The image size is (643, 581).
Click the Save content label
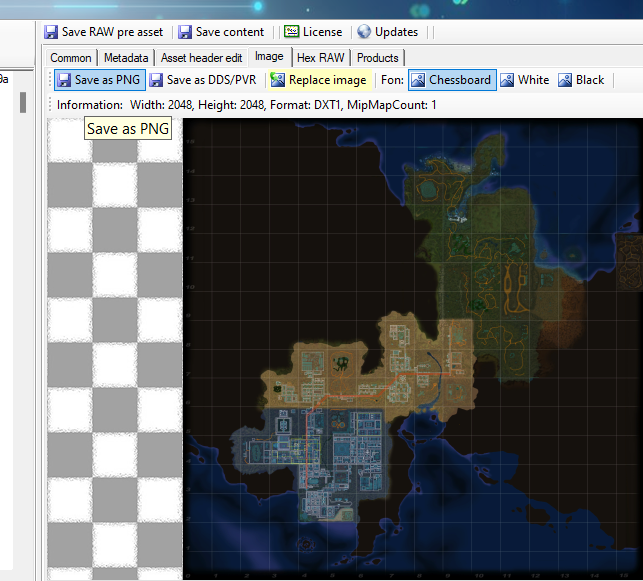230,32
